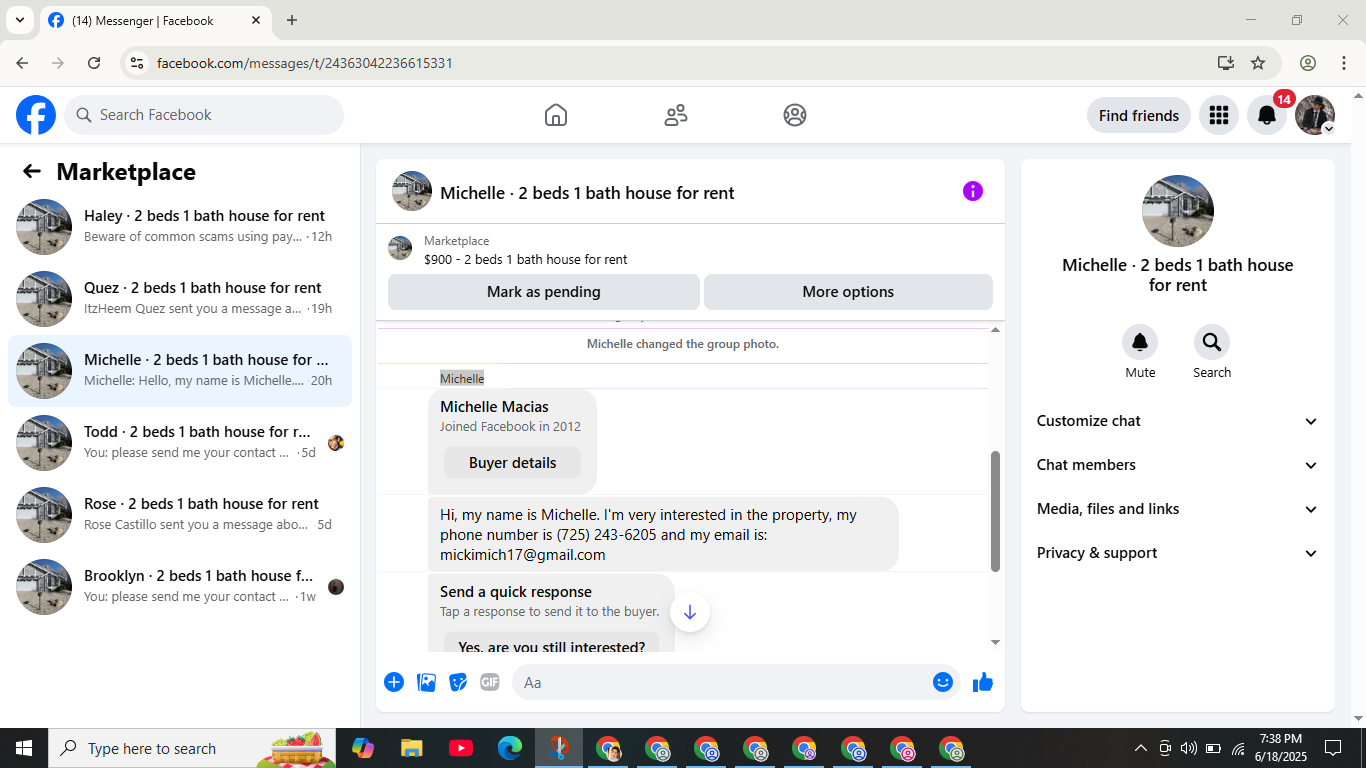Click the back arrow beside Marketplace
Screen dimensions: 1366x768
point(32,171)
